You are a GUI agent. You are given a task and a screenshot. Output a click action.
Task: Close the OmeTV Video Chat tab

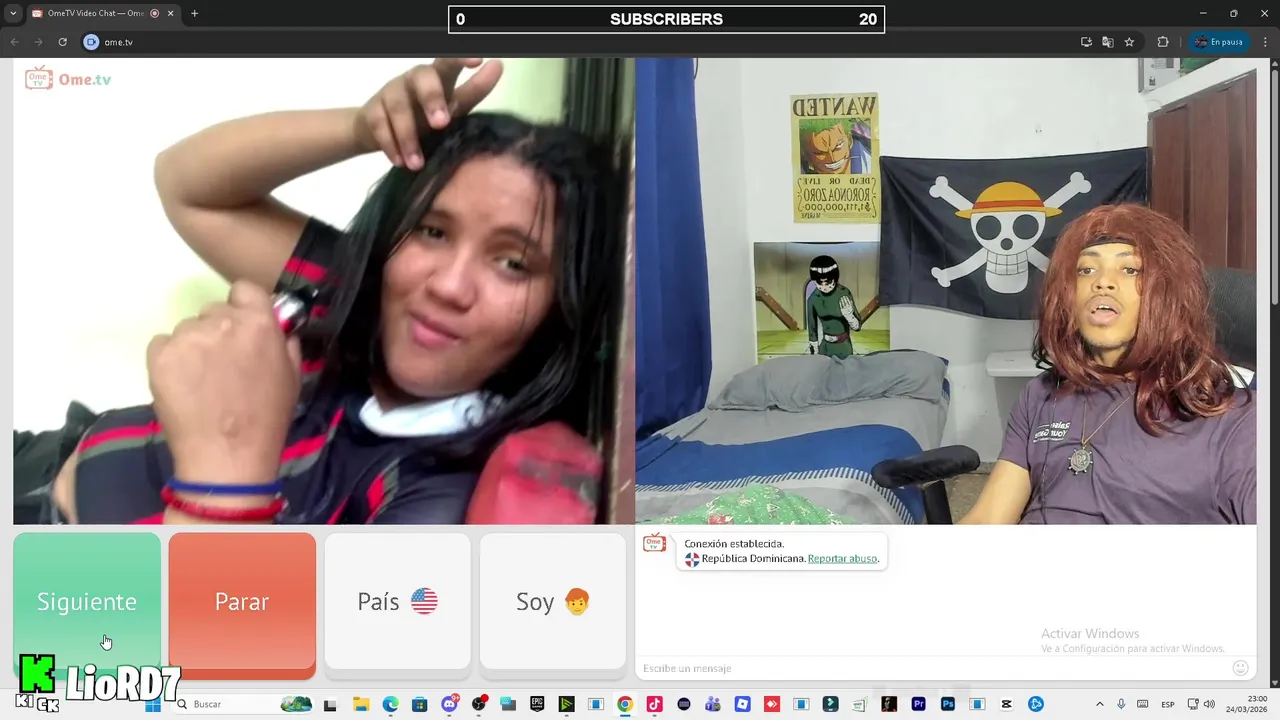coord(170,13)
